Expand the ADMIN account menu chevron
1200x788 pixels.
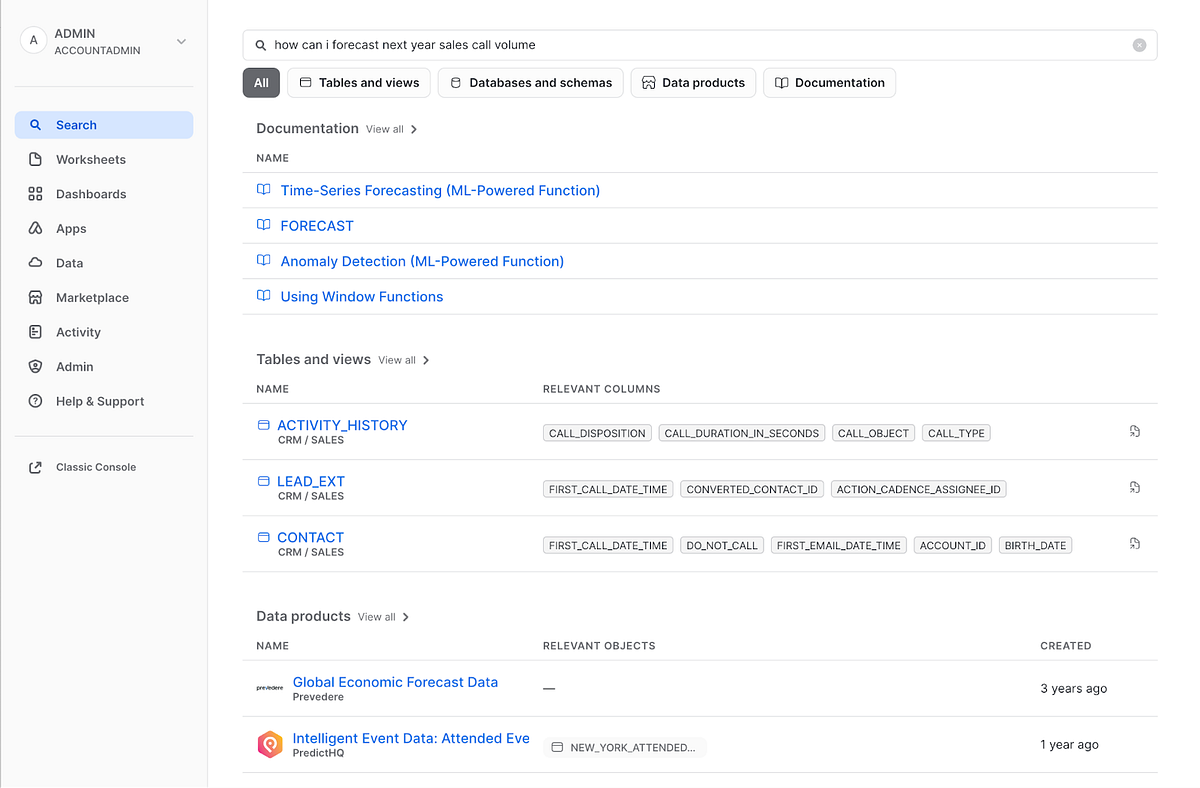(x=180, y=41)
